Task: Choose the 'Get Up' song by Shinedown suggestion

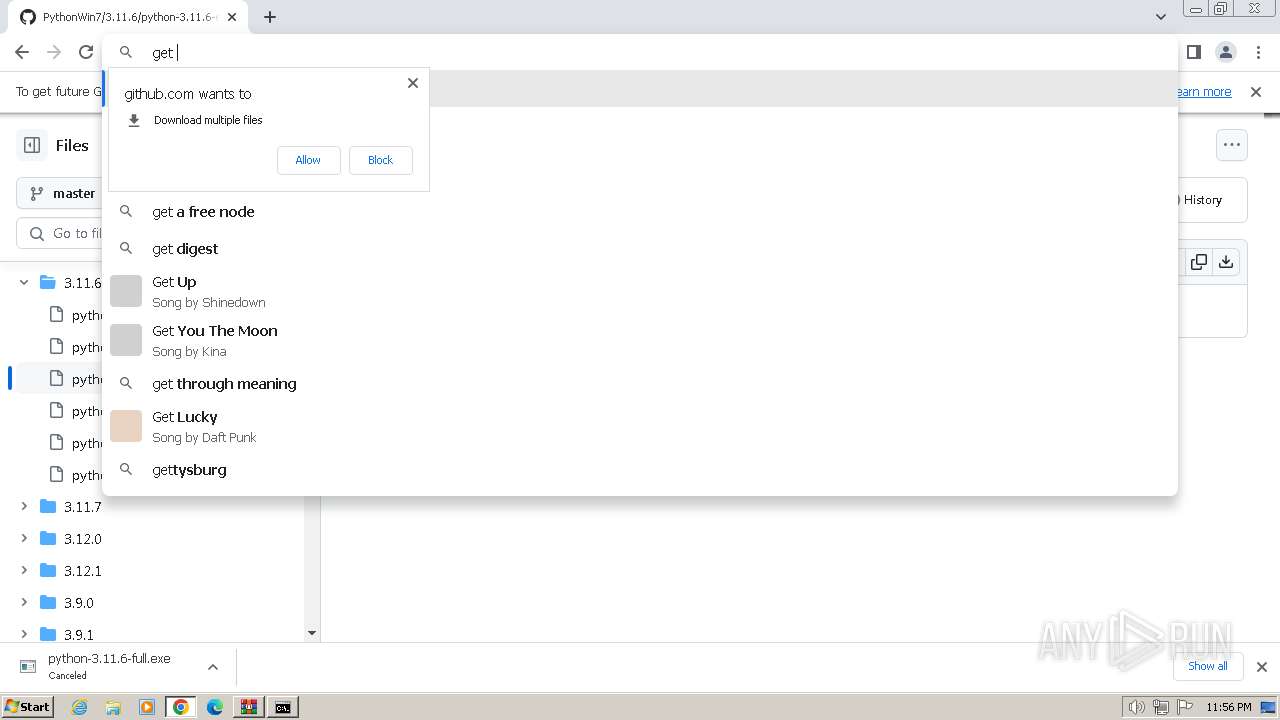Action: [640, 291]
